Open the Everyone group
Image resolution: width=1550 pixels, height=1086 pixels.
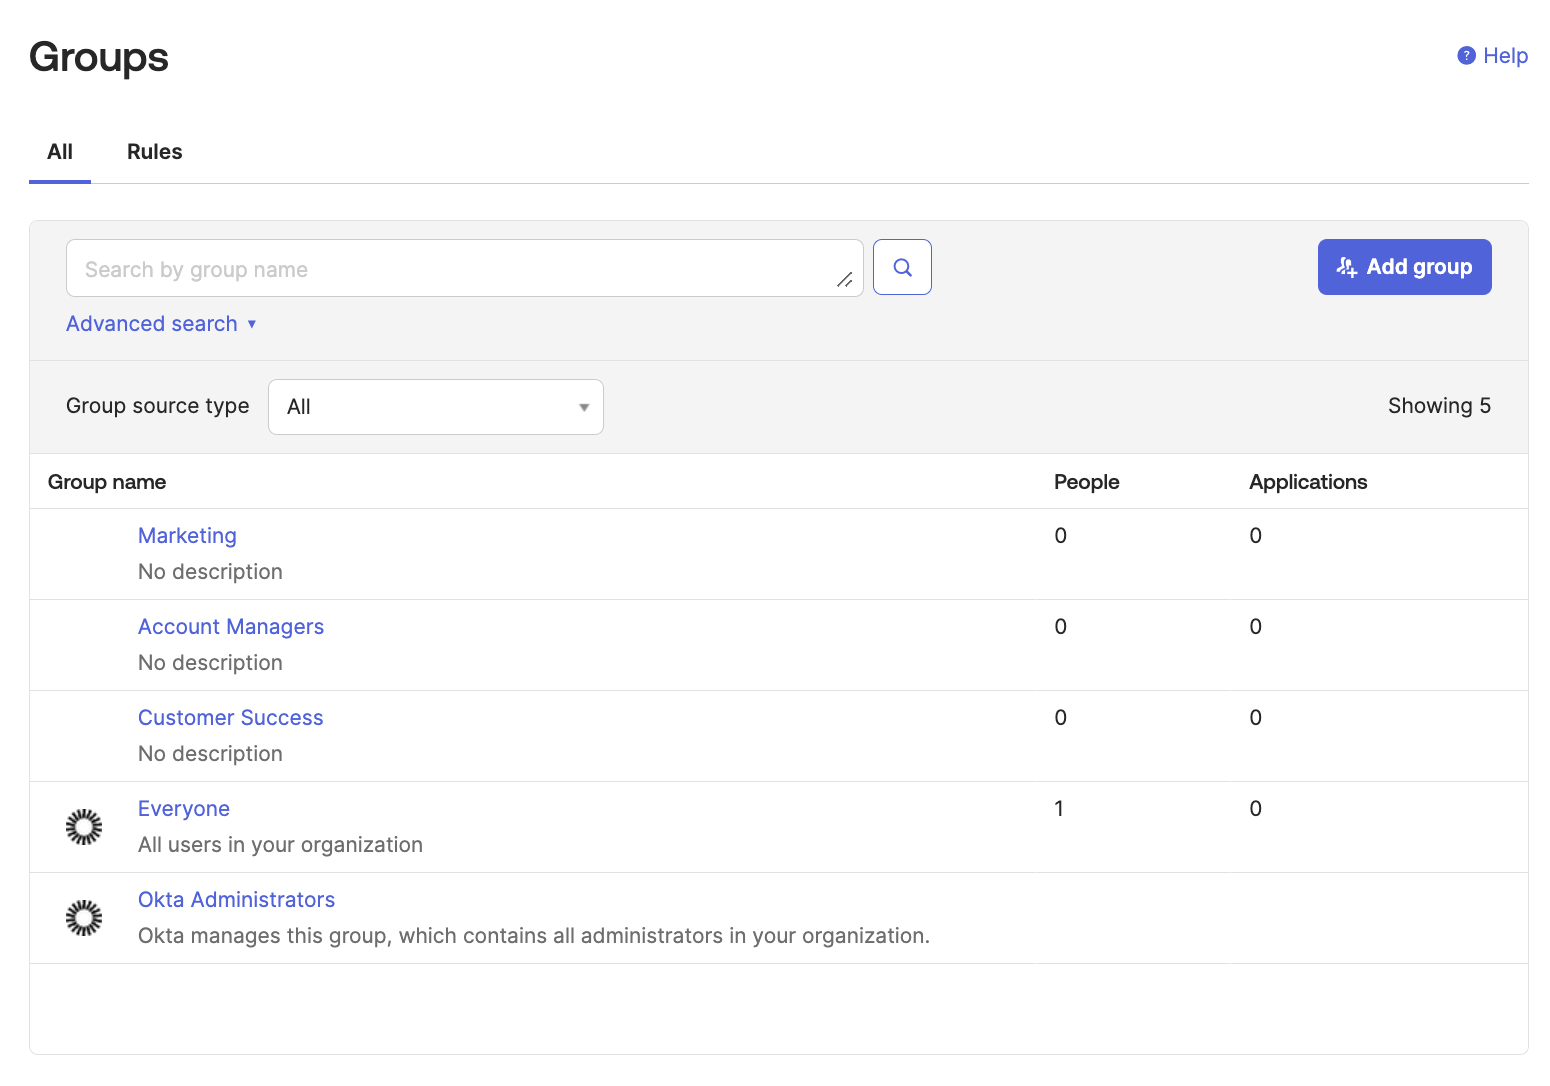[x=184, y=809]
